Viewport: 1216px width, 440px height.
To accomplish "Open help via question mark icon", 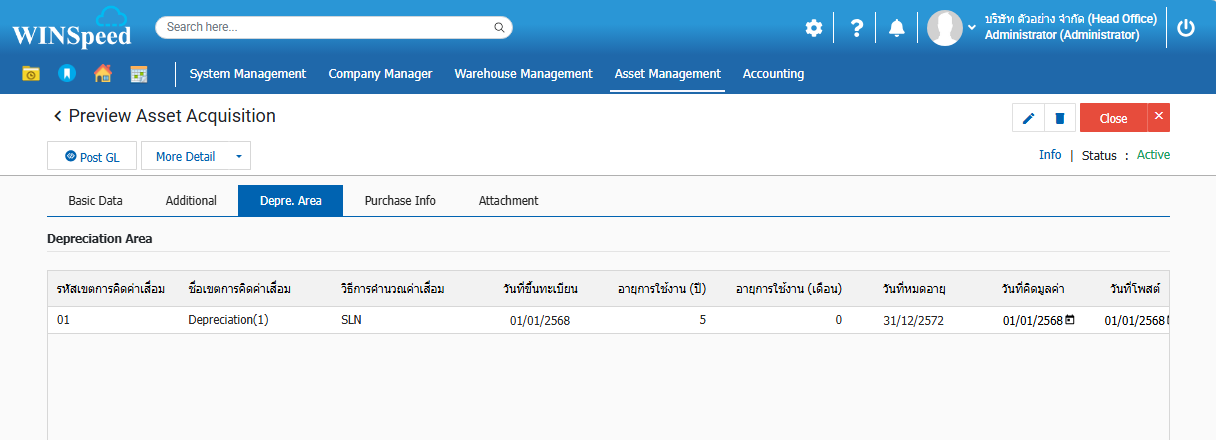I will click(x=856, y=28).
